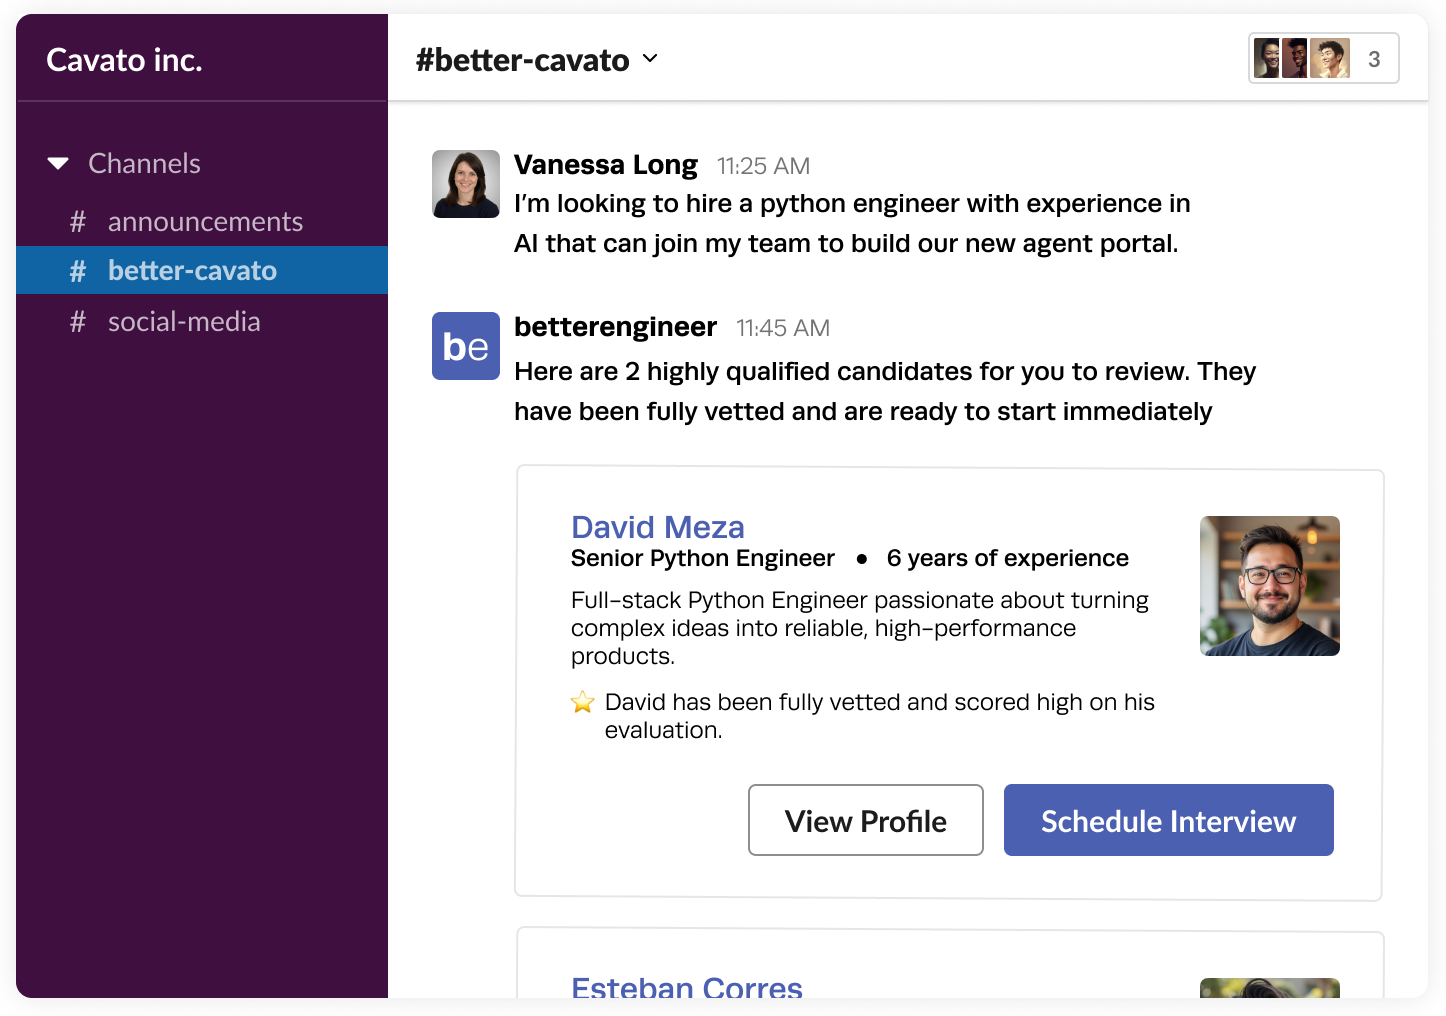Click the betterengineer bot app icon
This screenshot has width=1446, height=1016.
[465, 346]
